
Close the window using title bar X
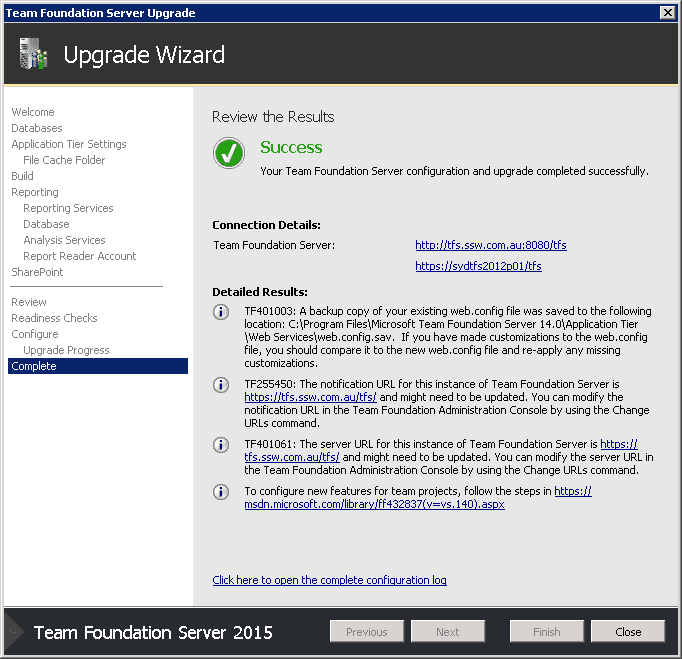[x=667, y=13]
